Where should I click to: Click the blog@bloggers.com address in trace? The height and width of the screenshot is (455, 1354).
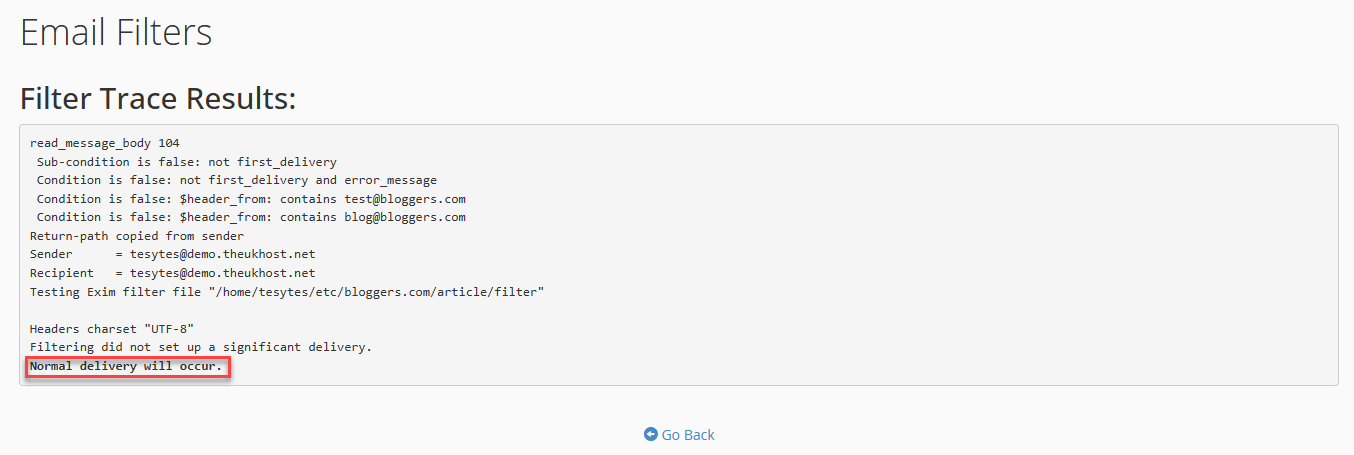[405, 217]
